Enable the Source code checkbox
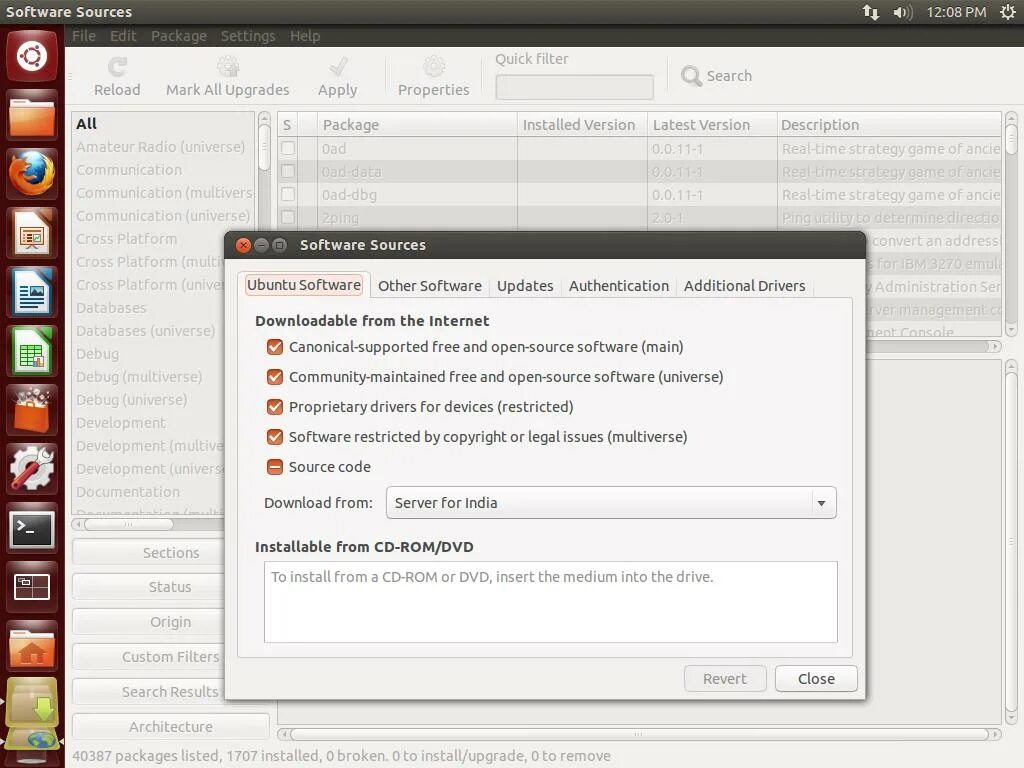 [x=275, y=466]
